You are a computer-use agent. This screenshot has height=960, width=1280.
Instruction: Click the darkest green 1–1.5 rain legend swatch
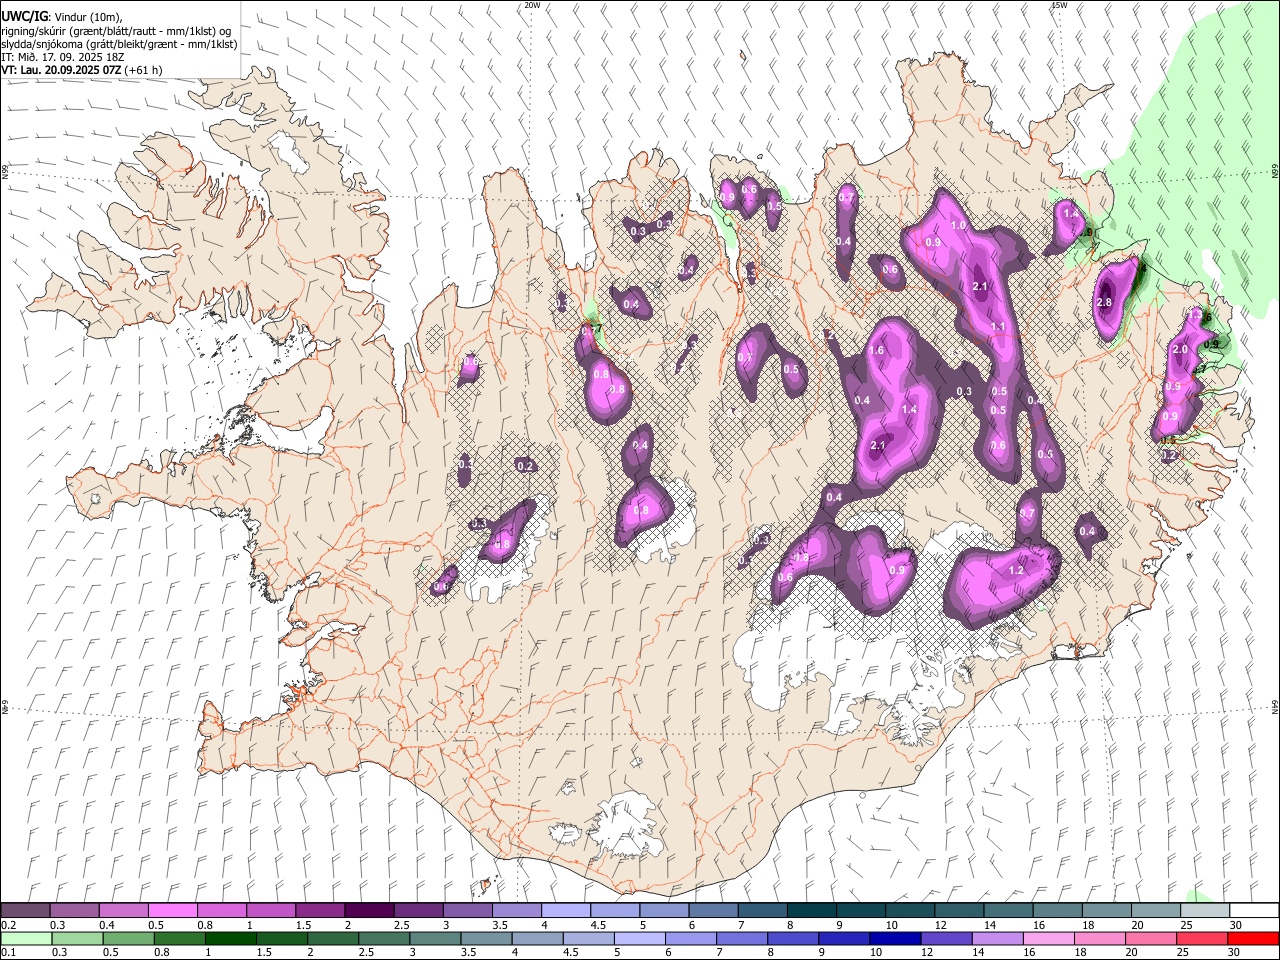230,938
